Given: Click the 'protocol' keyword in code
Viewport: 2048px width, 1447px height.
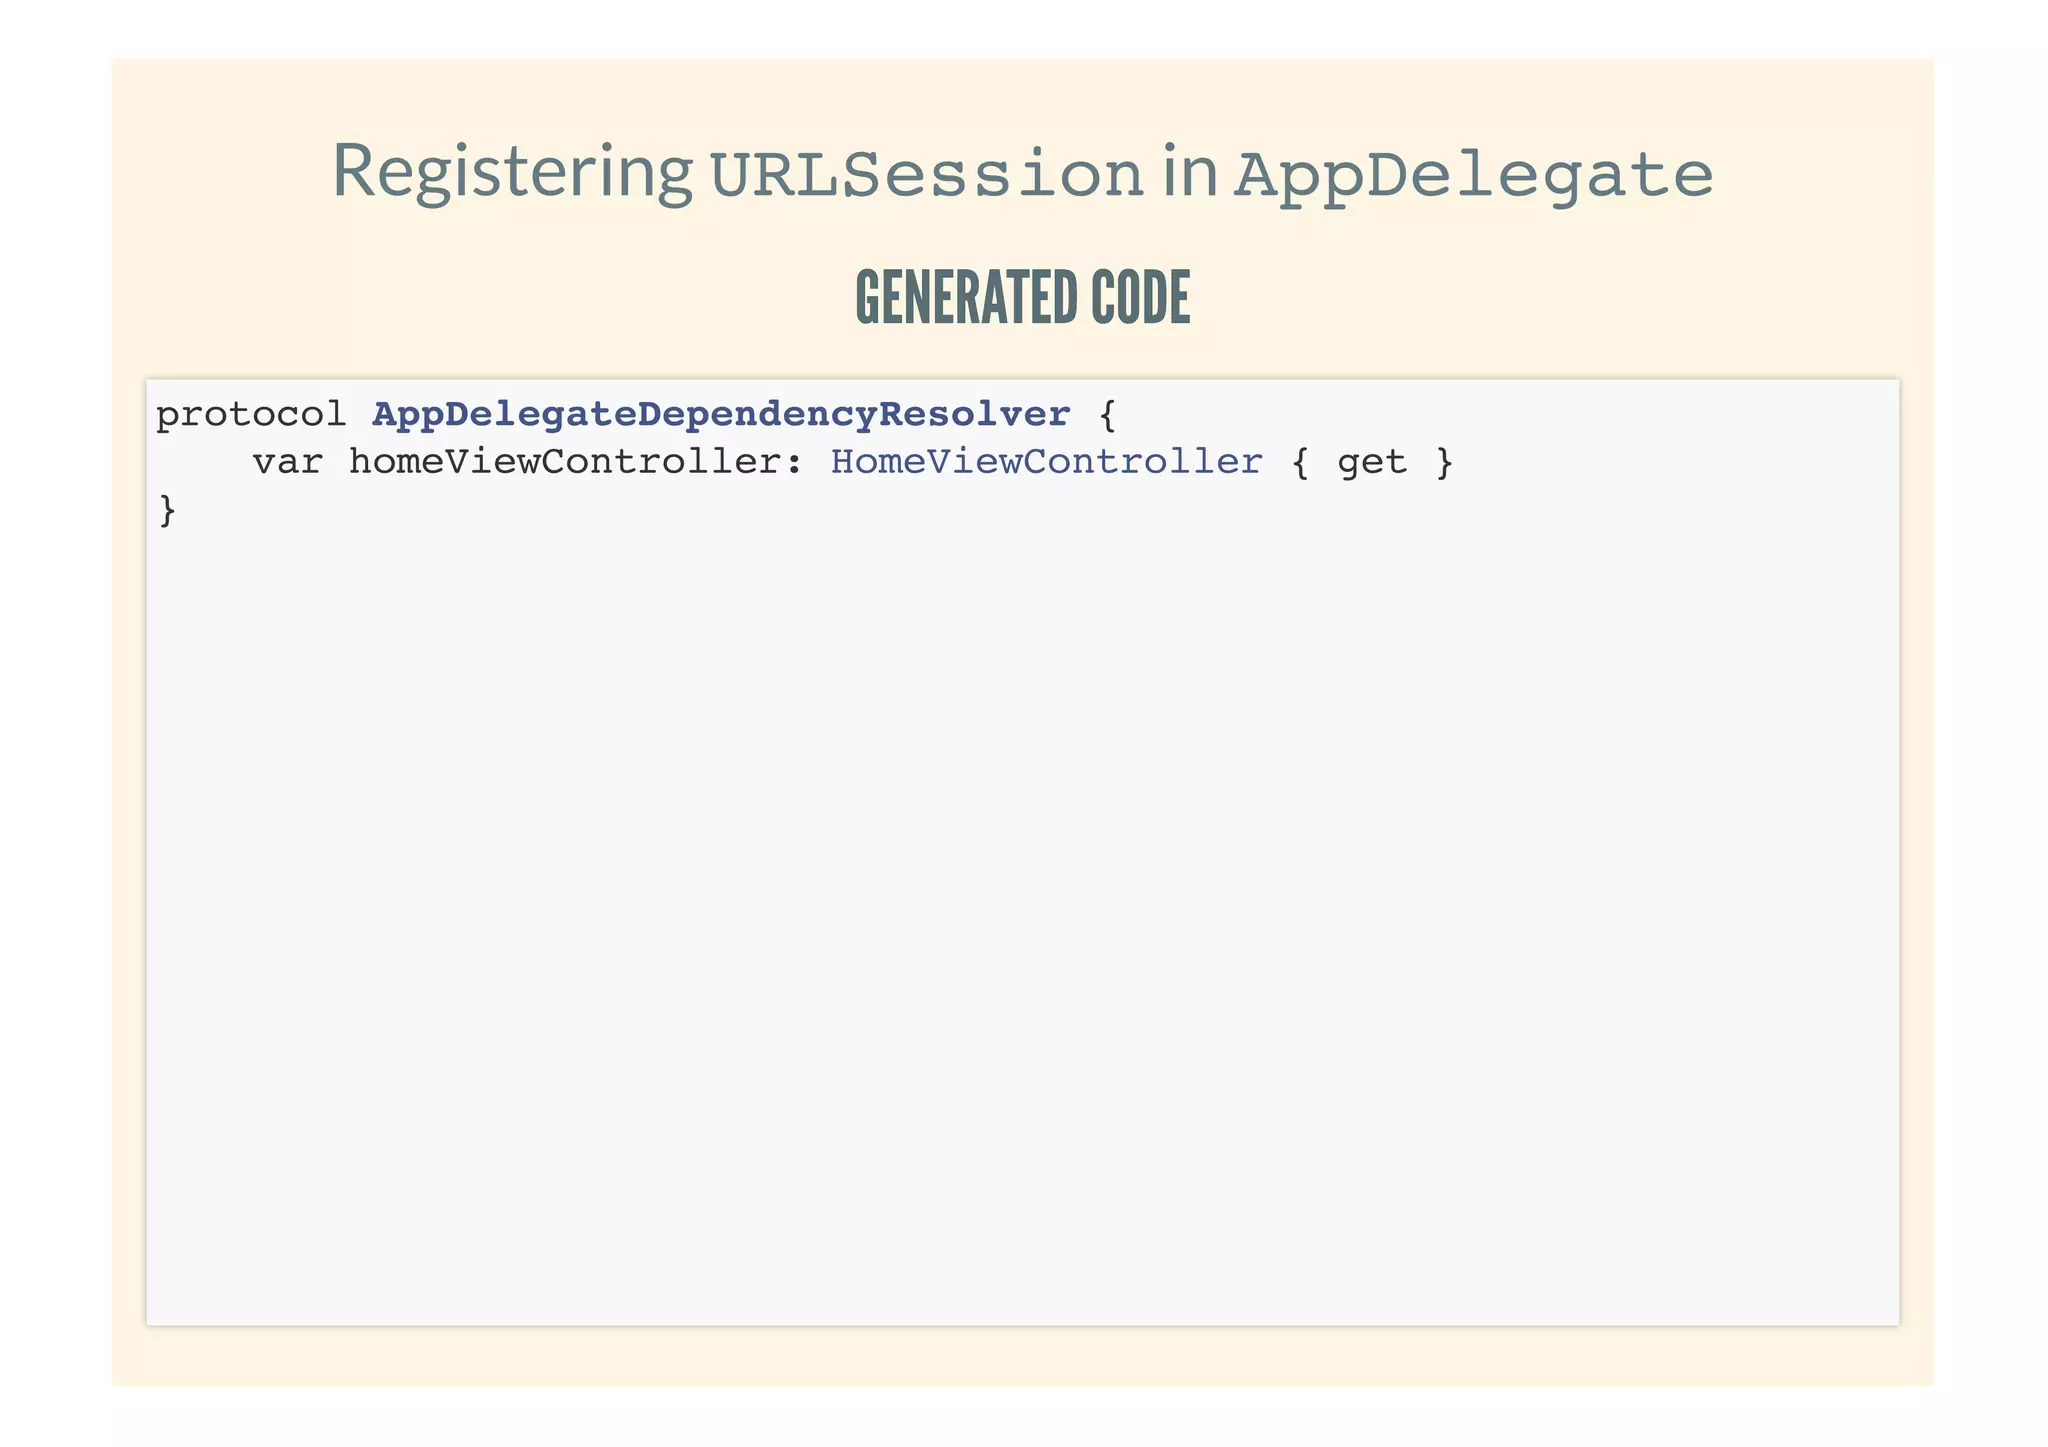Looking at the screenshot, I should (251, 415).
